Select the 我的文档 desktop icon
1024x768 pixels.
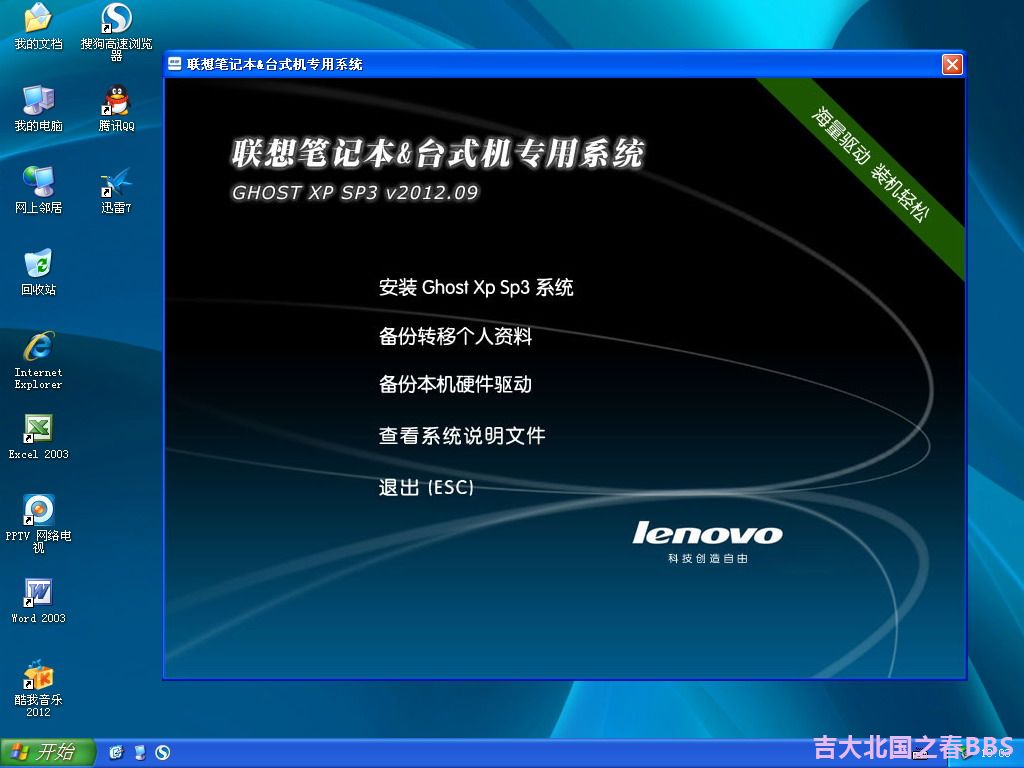click(x=38, y=26)
